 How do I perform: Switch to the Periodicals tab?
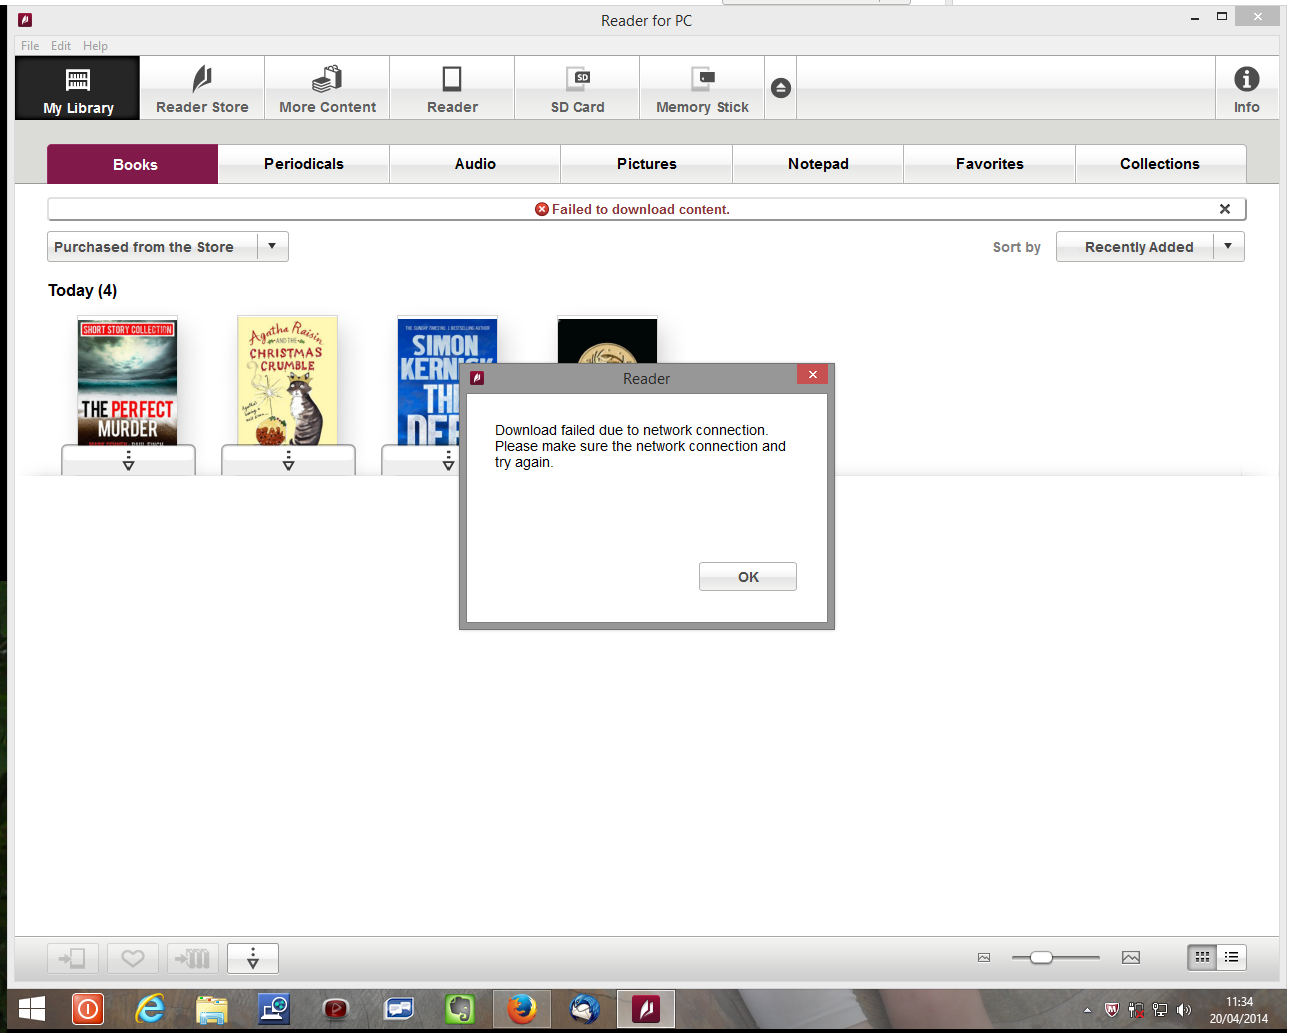304,164
